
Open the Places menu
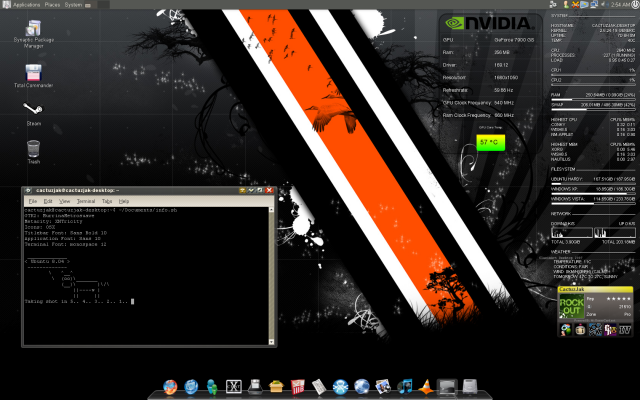pyautogui.click(x=52, y=5)
